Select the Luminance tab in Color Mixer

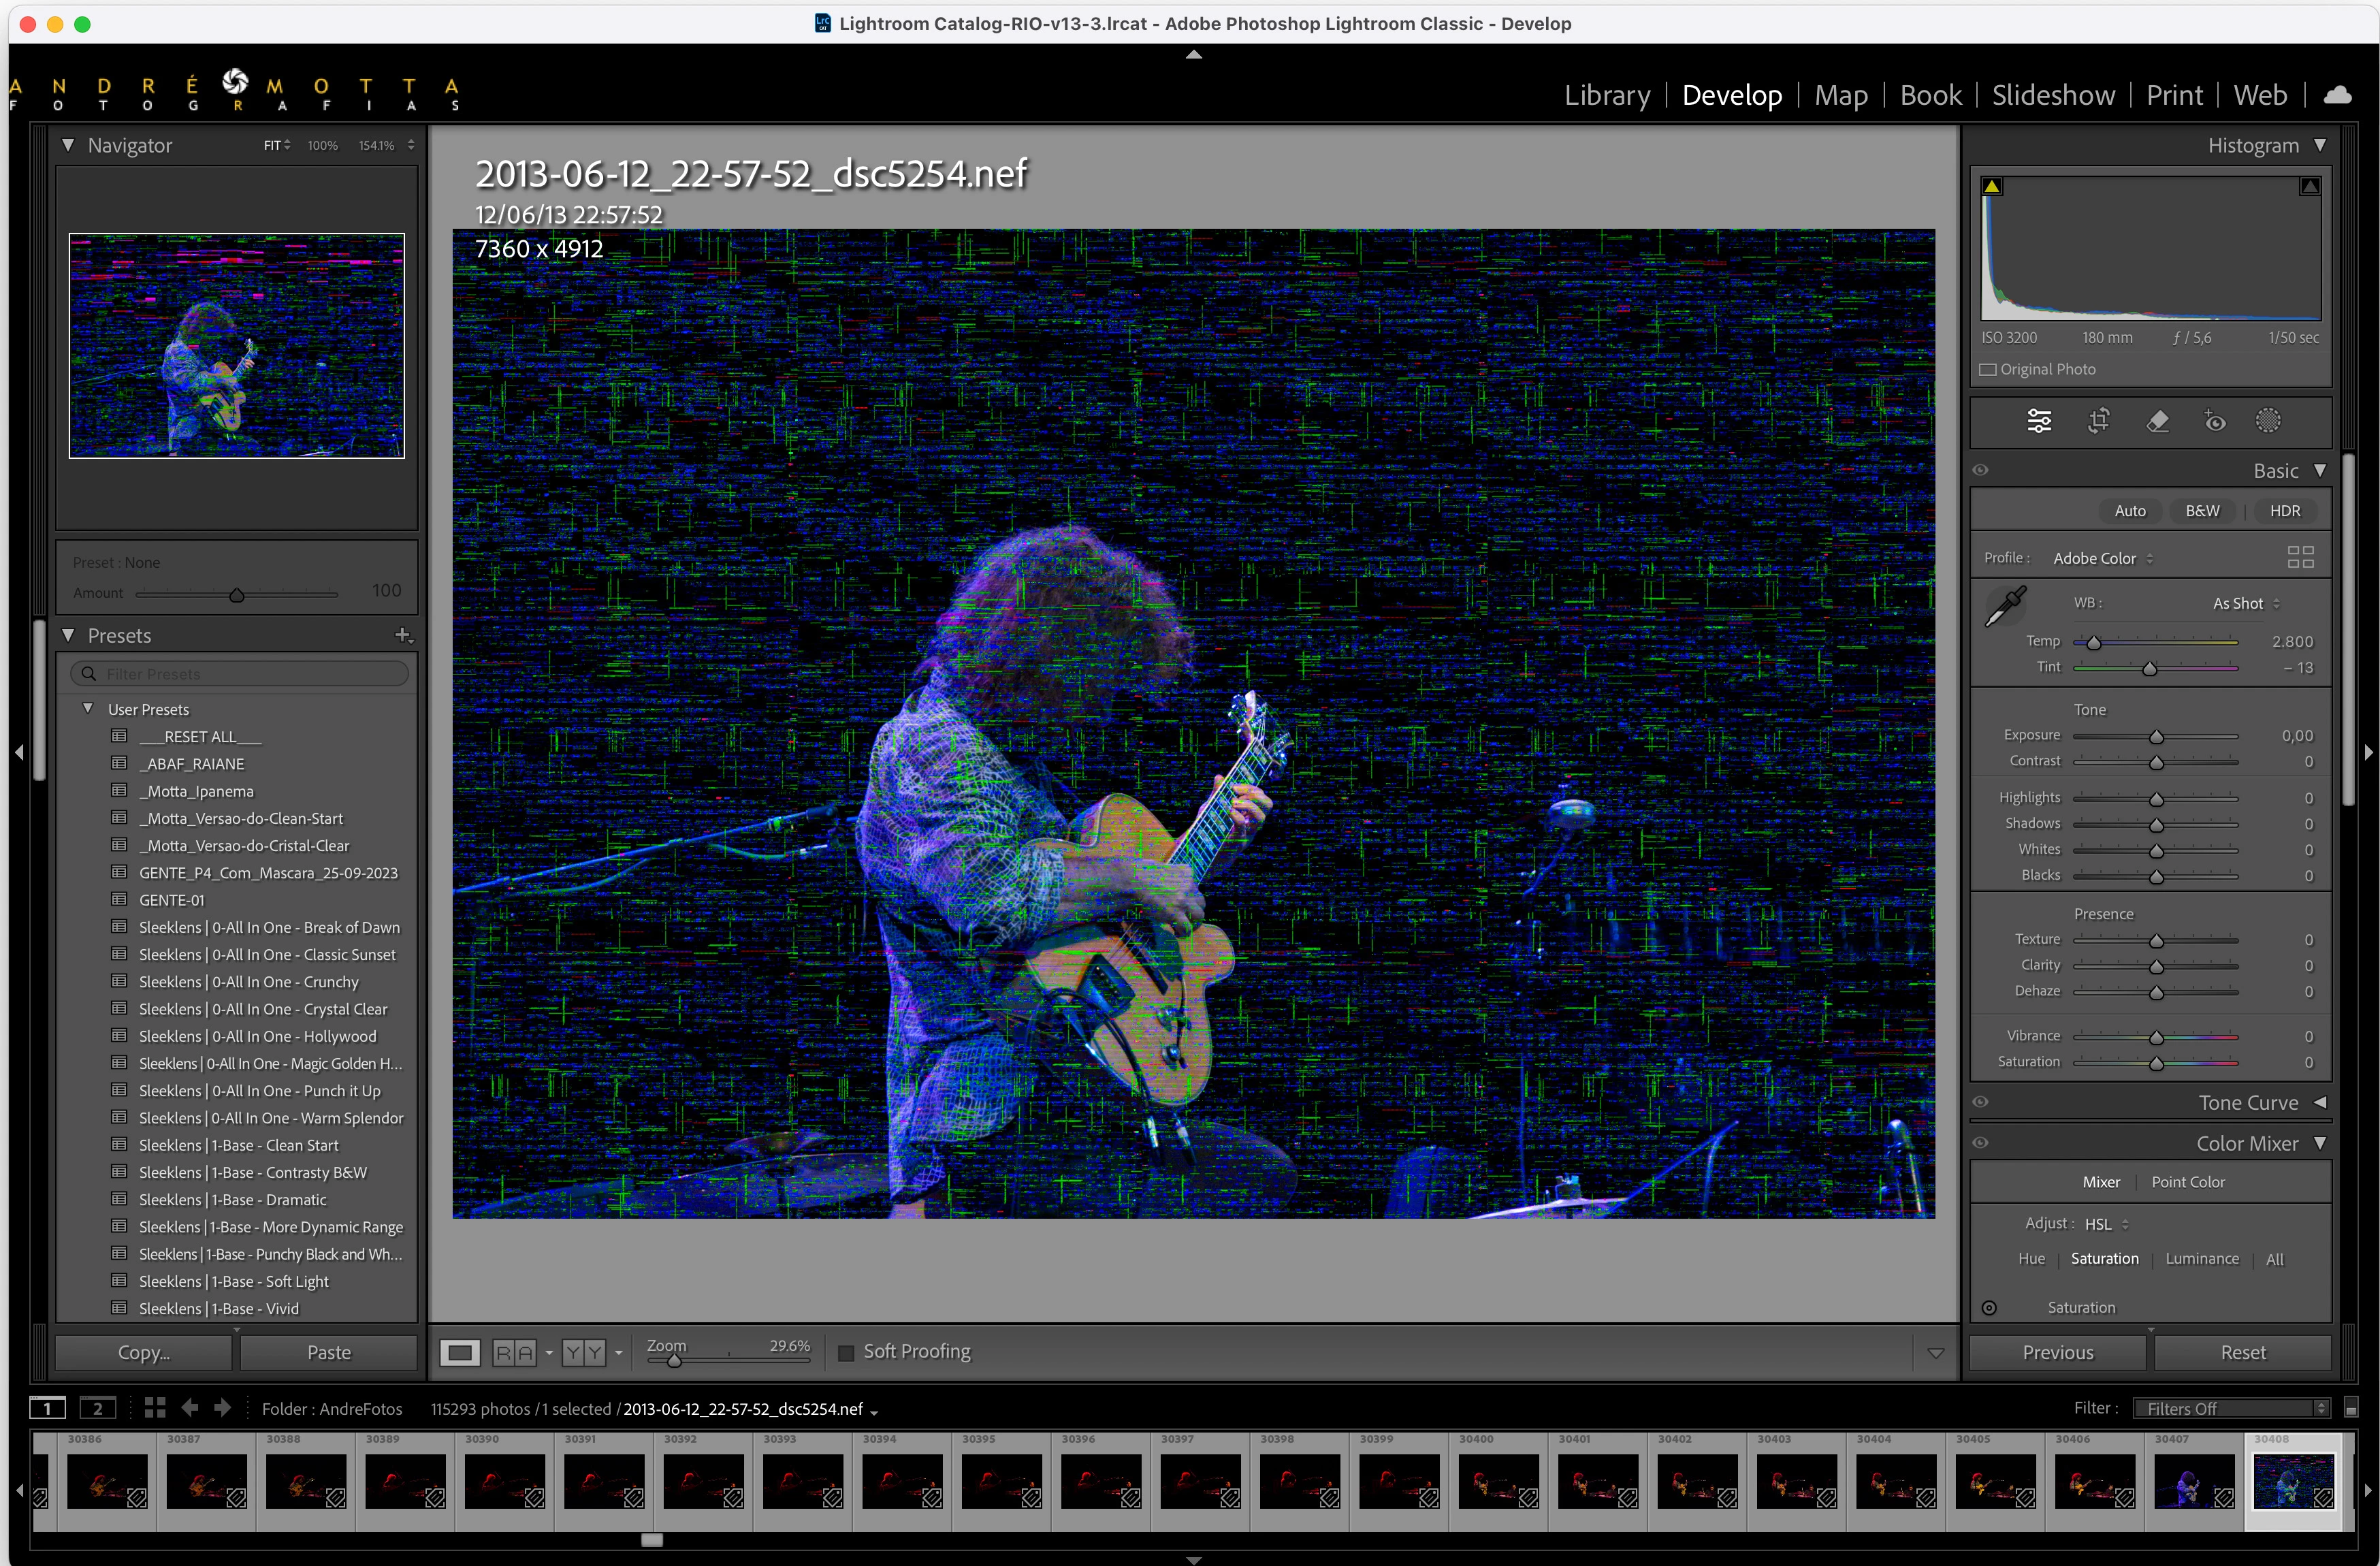[x=2201, y=1259]
